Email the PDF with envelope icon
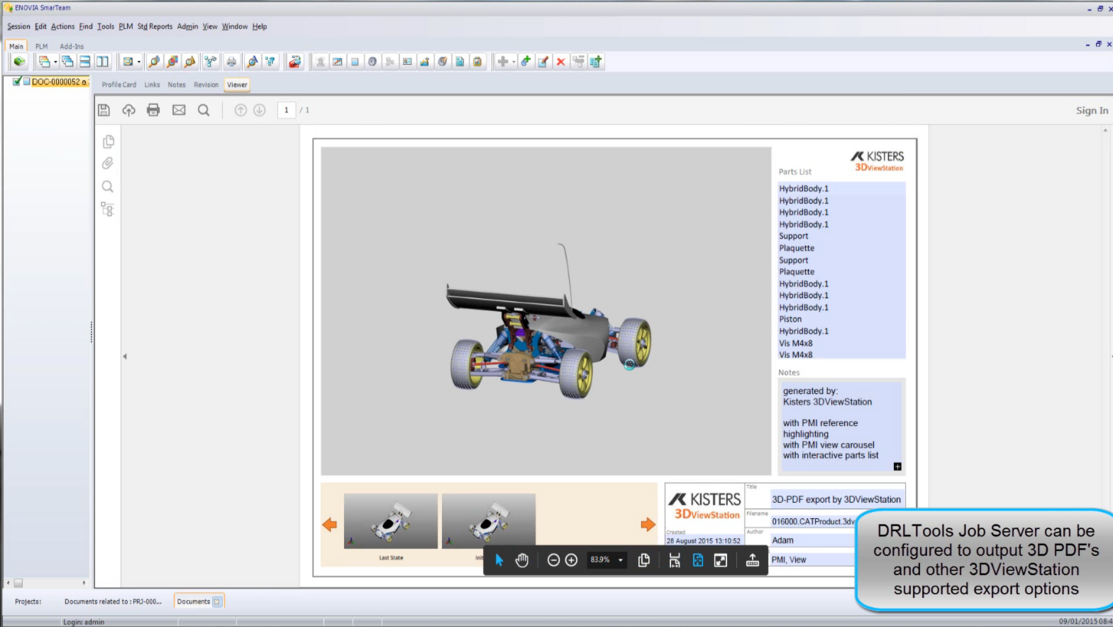This screenshot has height=627, width=1113. 179,110
